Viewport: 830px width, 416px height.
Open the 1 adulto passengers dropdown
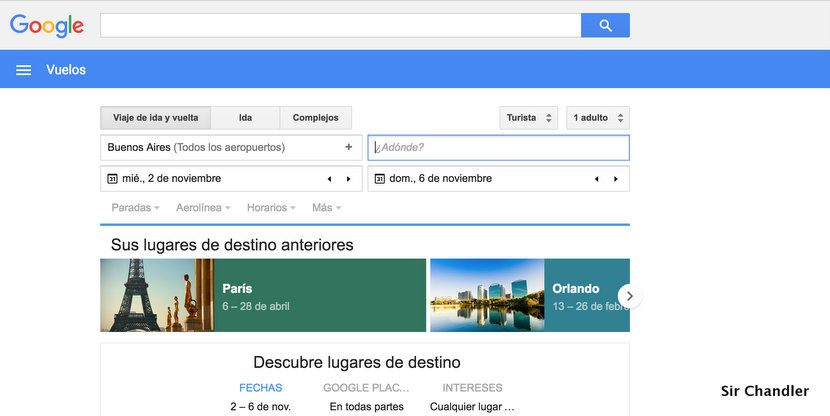(x=597, y=118)
